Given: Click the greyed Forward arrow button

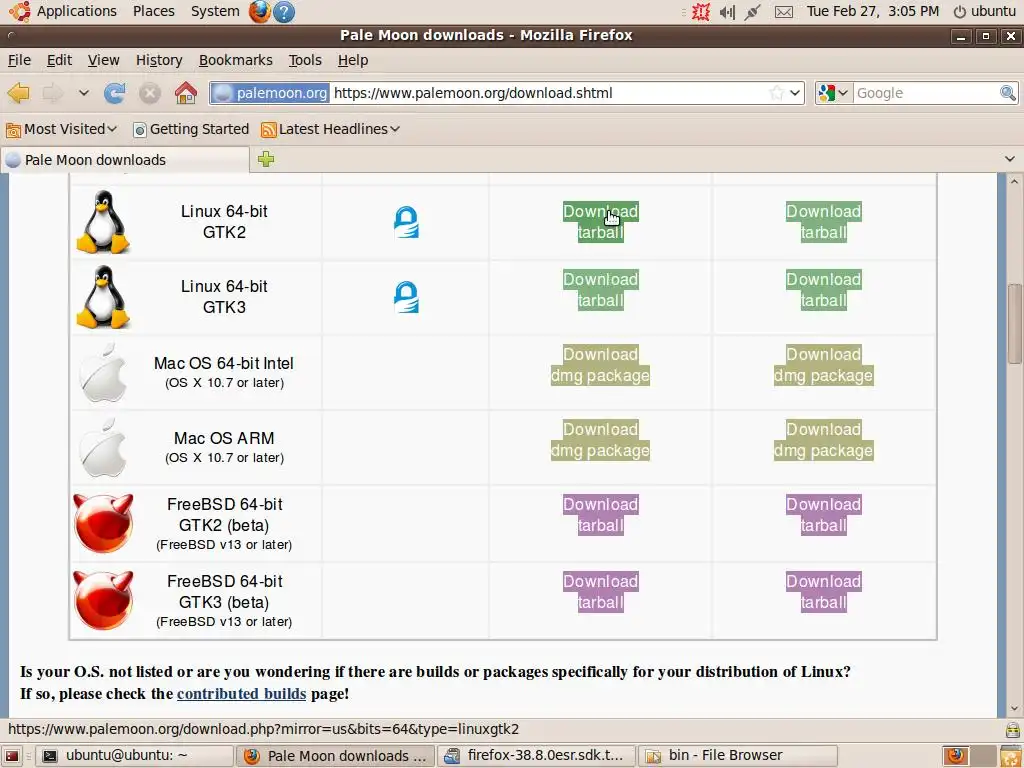Looking at the screenshot, I should 52,93.
